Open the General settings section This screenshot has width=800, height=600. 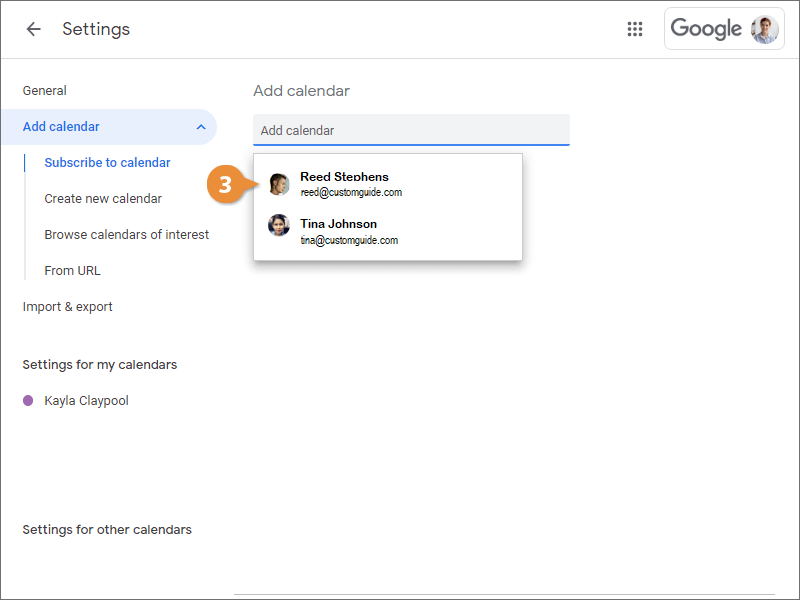44,91
